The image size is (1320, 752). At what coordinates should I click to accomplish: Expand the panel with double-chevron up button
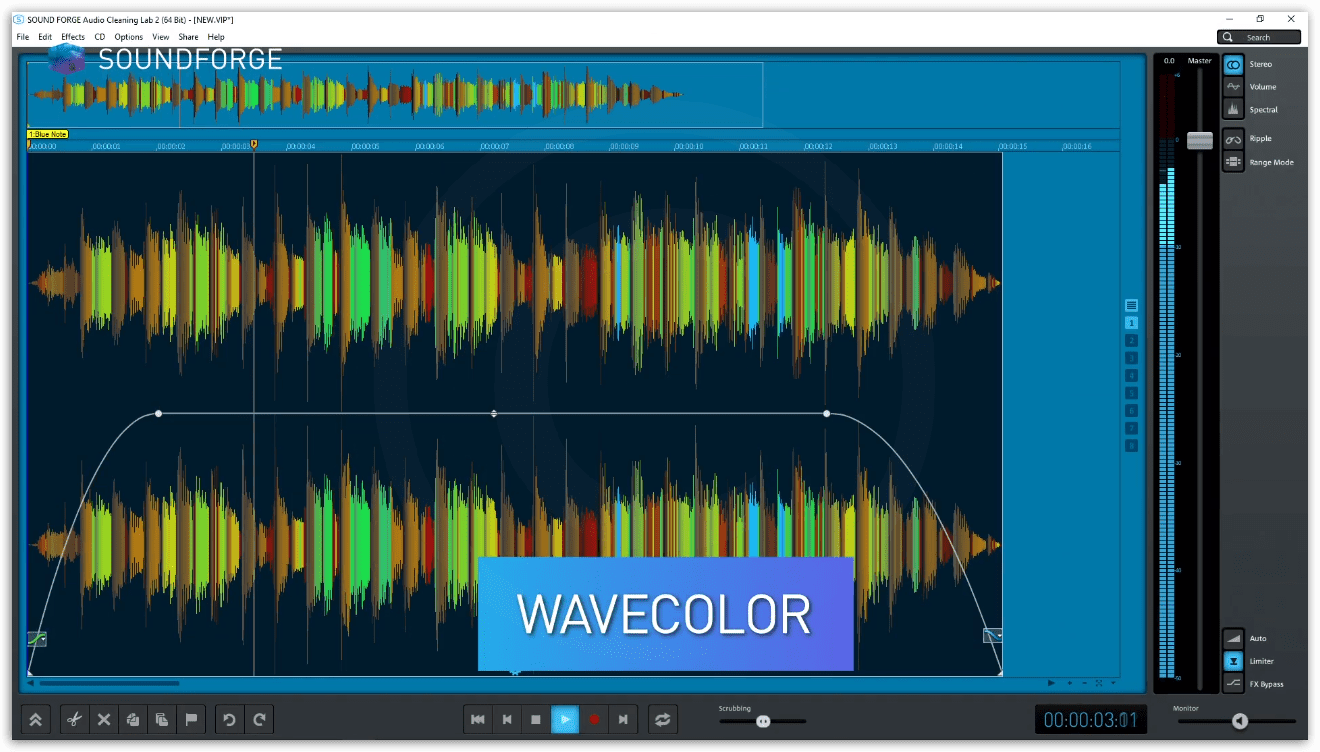click(x=36, y=719)
